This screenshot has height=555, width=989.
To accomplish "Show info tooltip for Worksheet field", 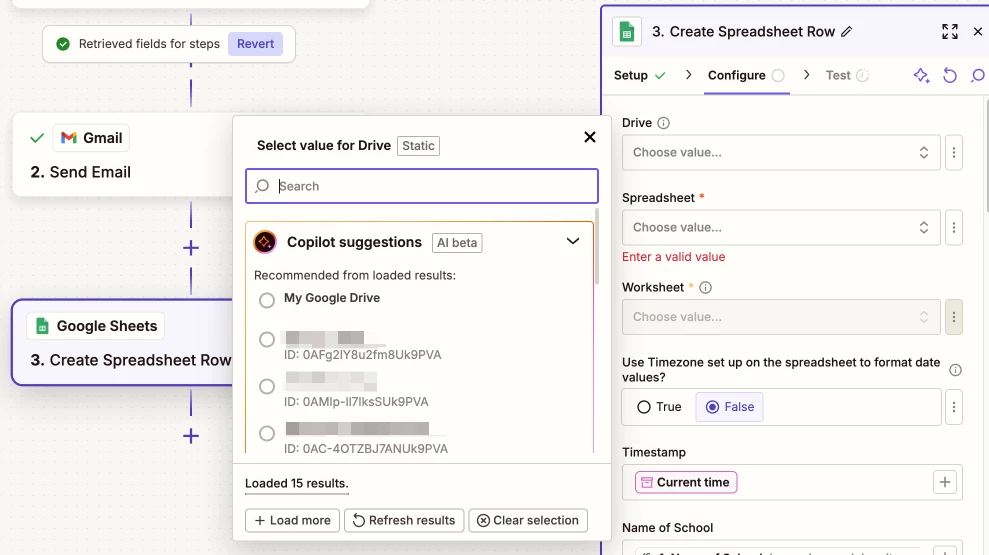I will pyautogui.click(x=706, y=288).
